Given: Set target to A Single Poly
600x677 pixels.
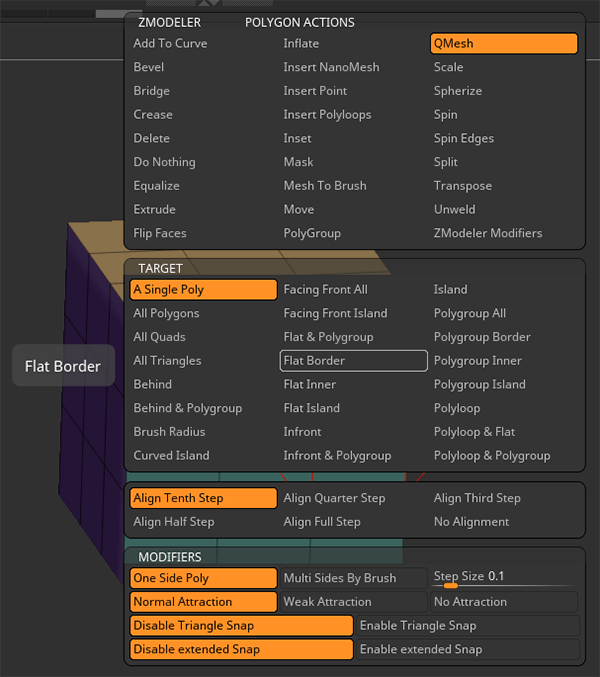Looking at the screenshot, I should click(203, 290).
